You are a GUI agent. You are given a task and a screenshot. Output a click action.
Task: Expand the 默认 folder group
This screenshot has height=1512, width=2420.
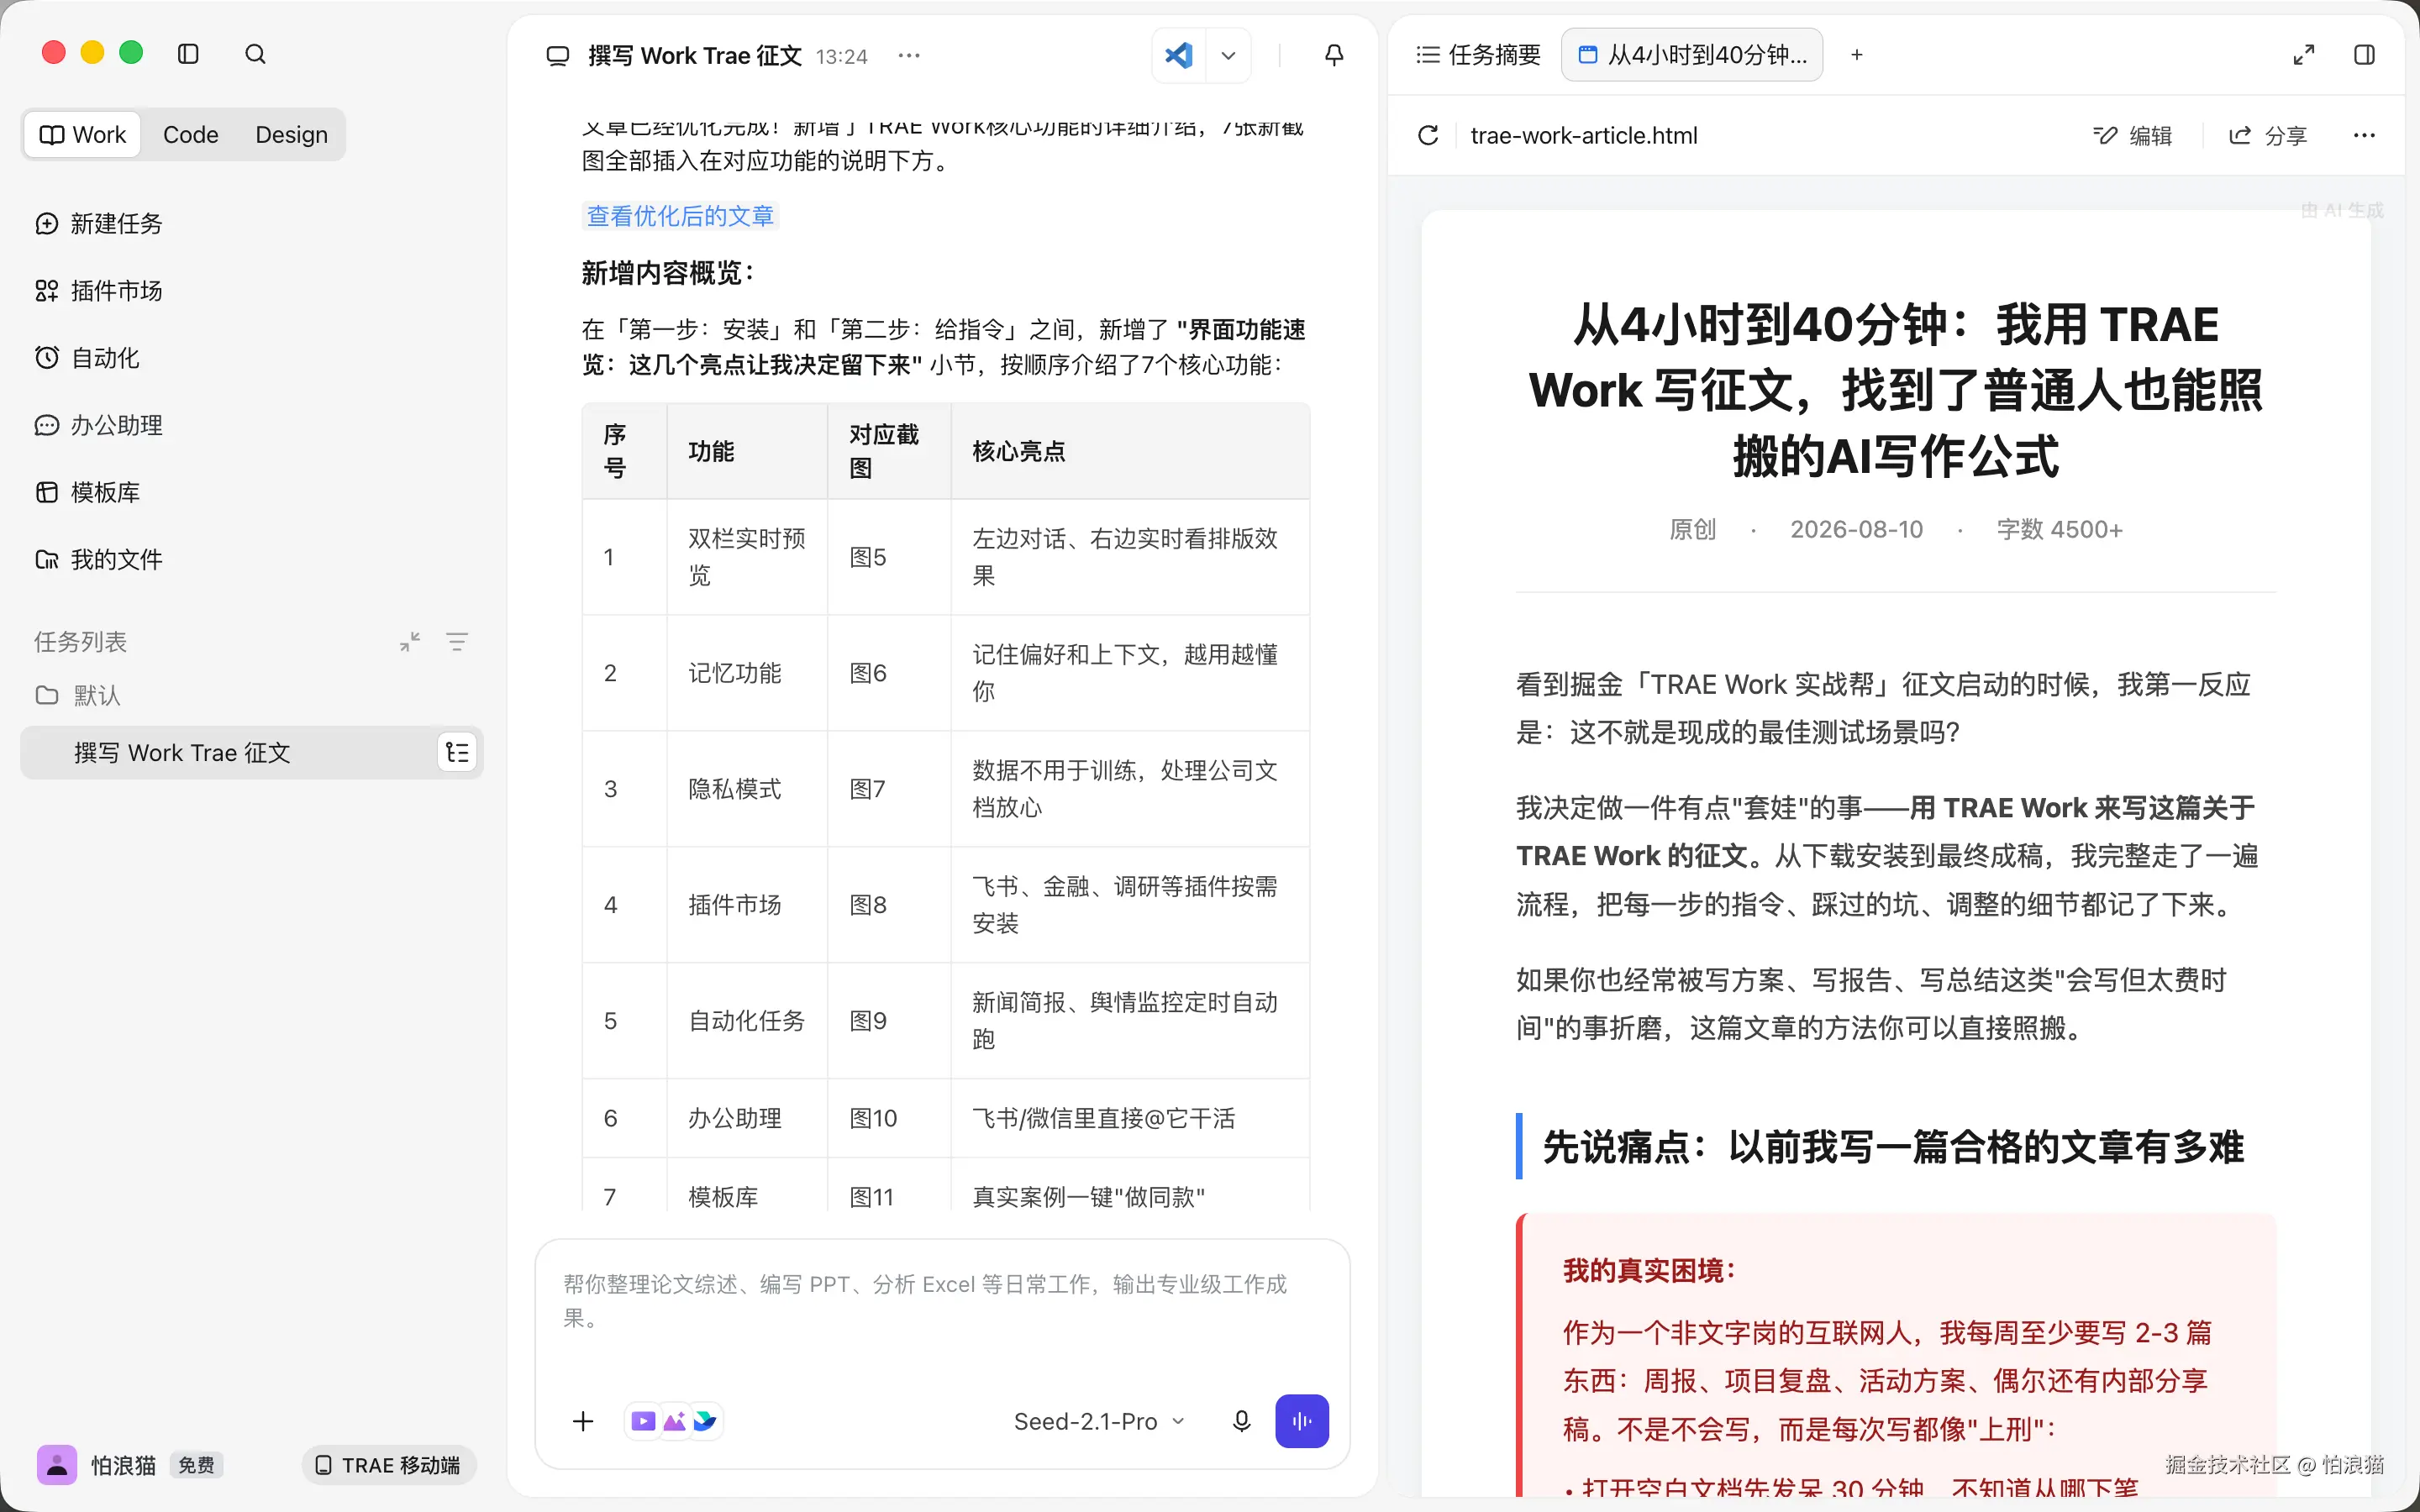coord(78,695)
